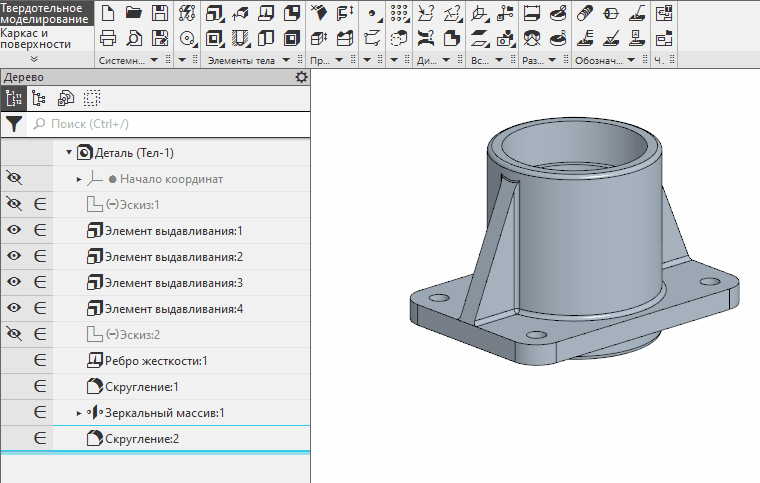The height and width of the screenshot is (483, 760).
Task: Click the Print icon in the toolbar
Action: pyautogui.click(x=108, y=39)
